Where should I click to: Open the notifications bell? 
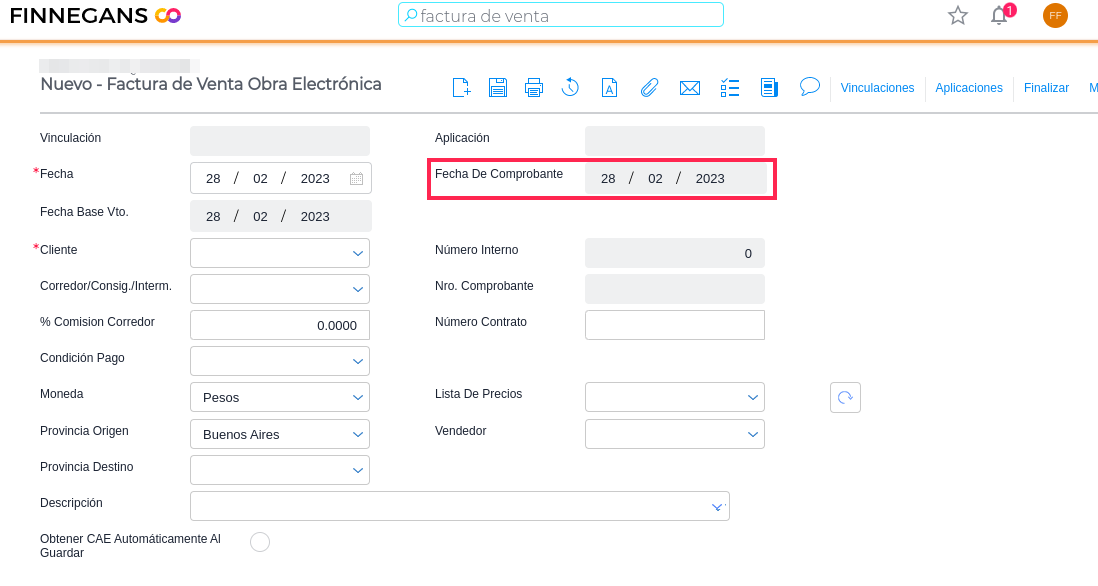point(999,15)
